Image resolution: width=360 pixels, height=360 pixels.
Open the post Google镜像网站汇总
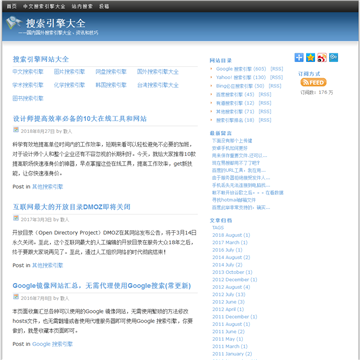pyautogui.click(x=102, y=286)
